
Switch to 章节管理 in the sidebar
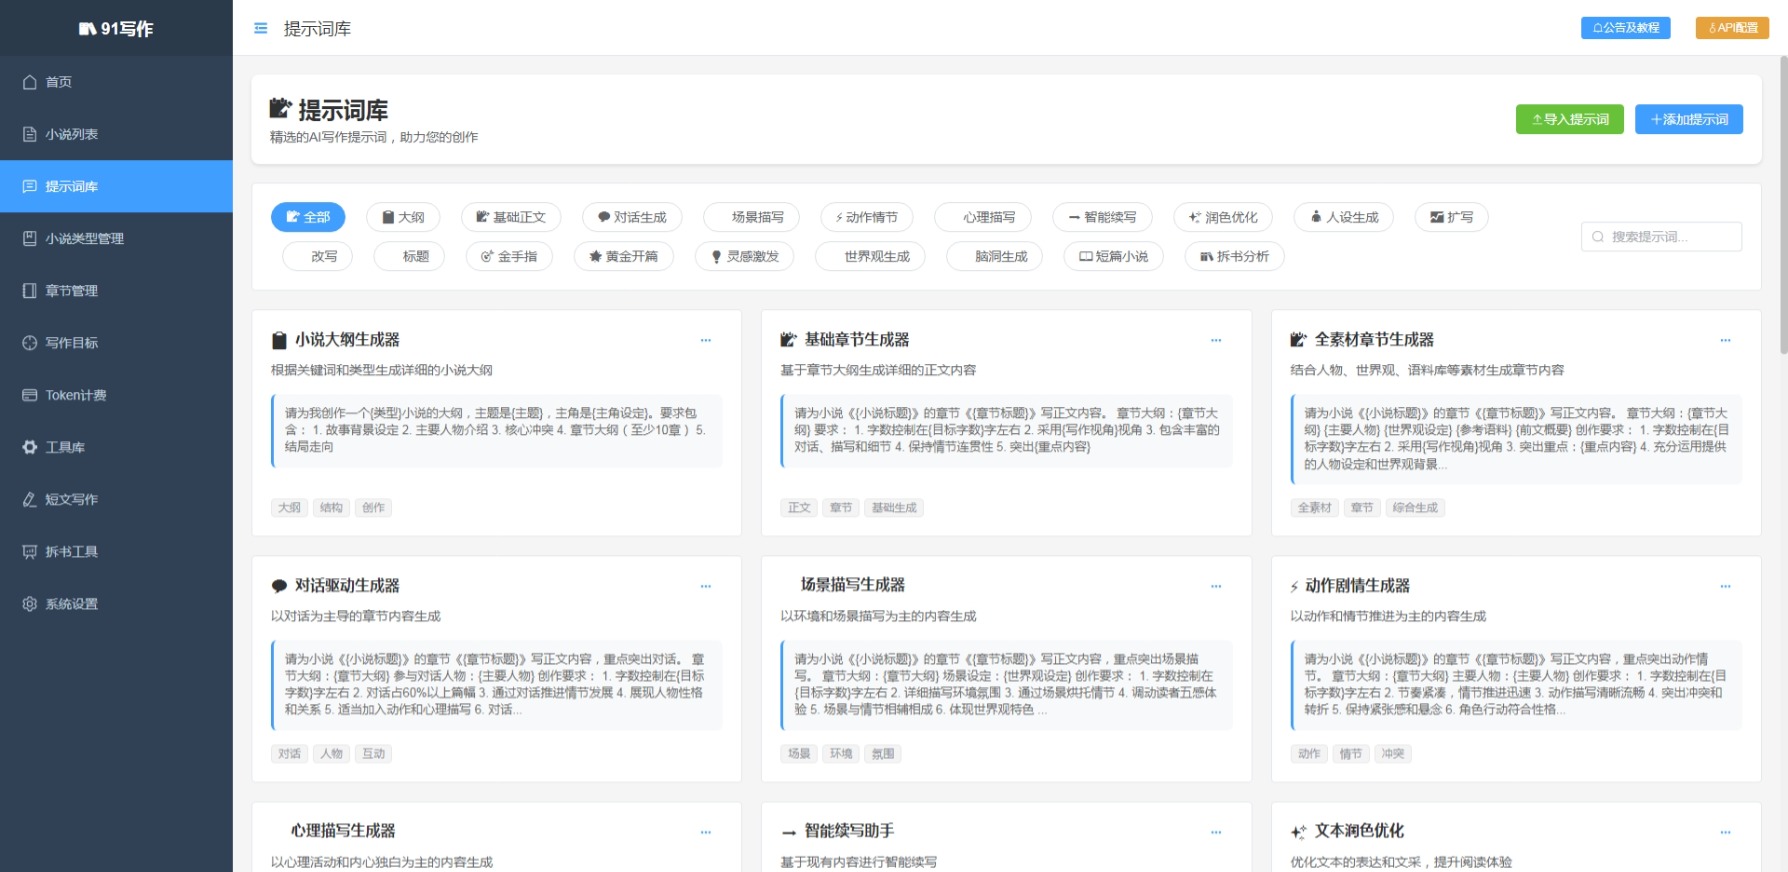(71, 291)
